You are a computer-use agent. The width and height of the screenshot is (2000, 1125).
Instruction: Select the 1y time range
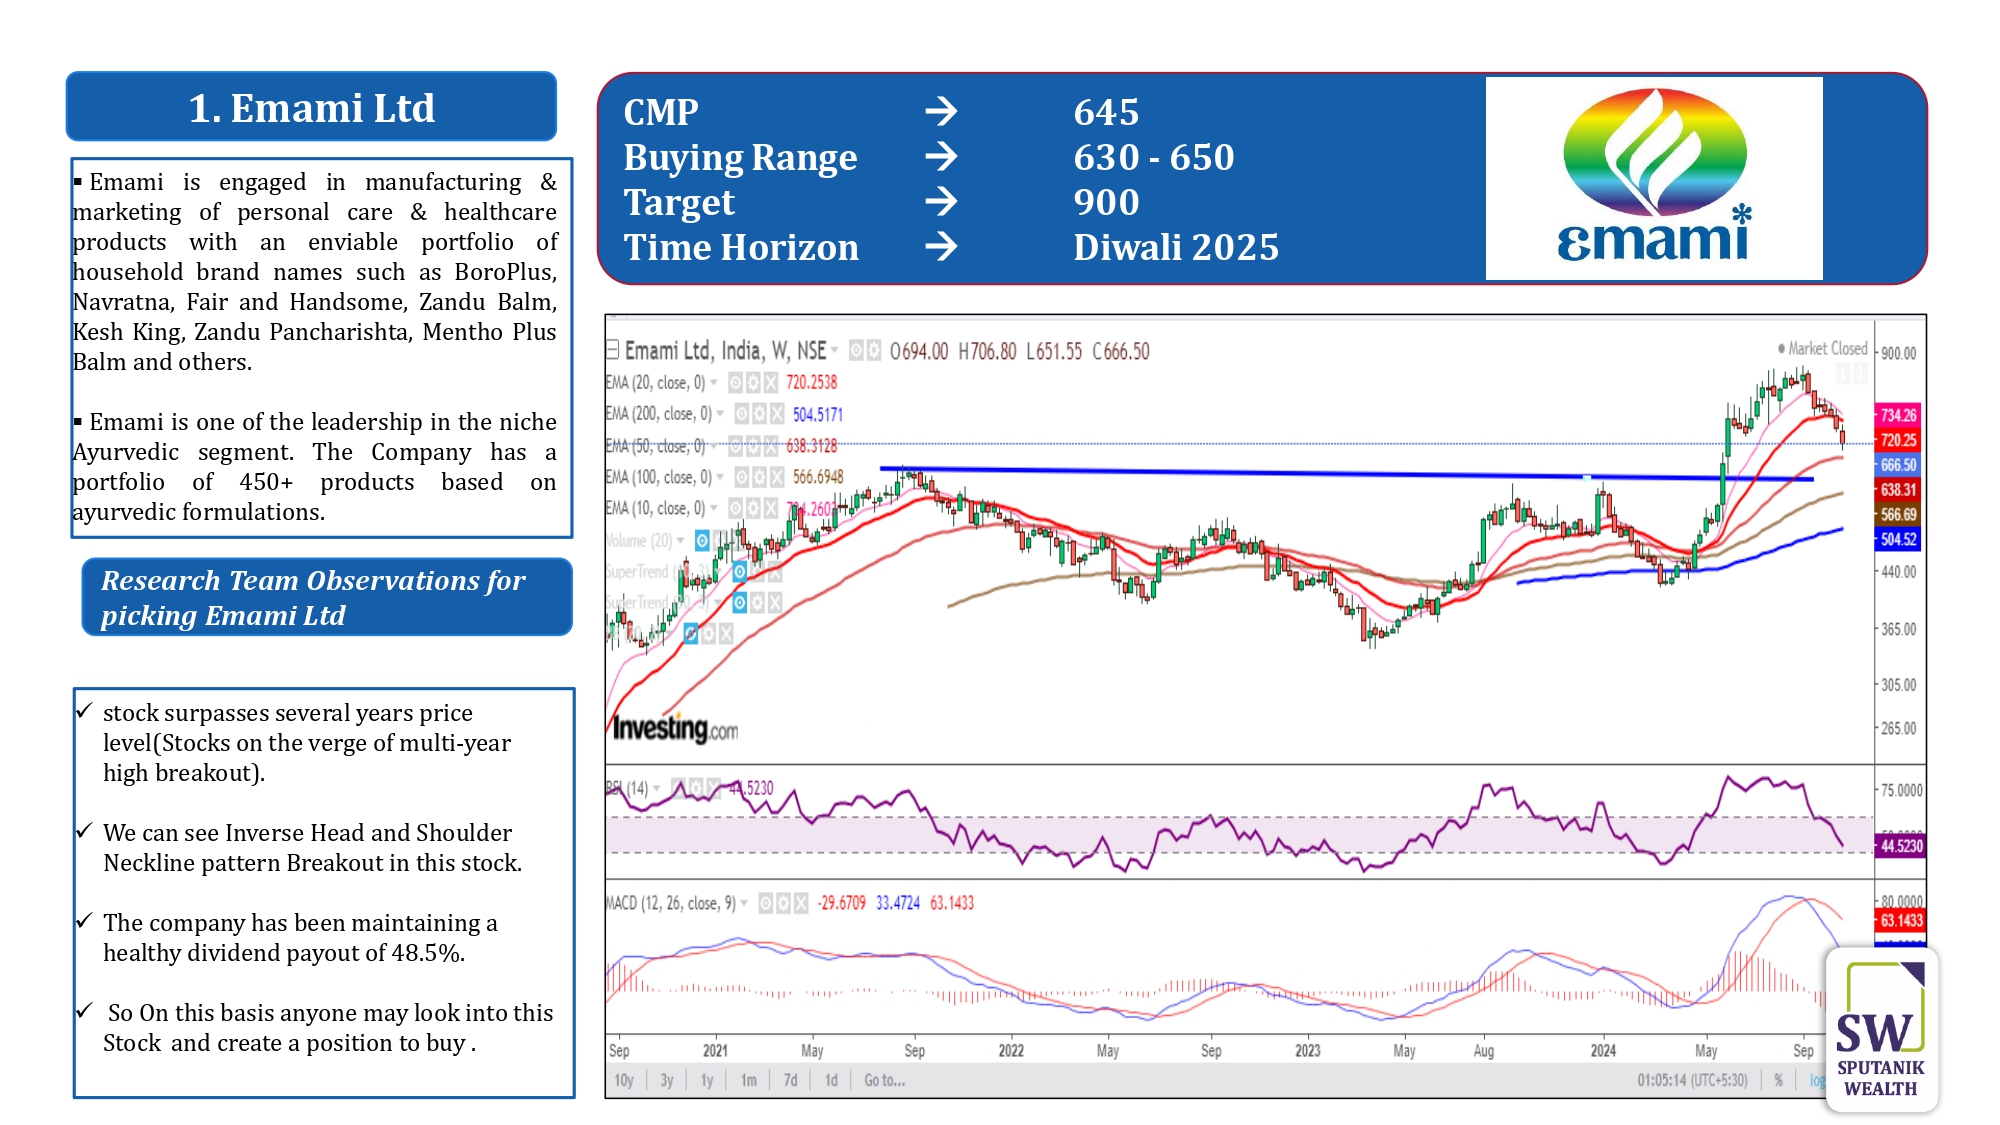[x=707, y=1081]
